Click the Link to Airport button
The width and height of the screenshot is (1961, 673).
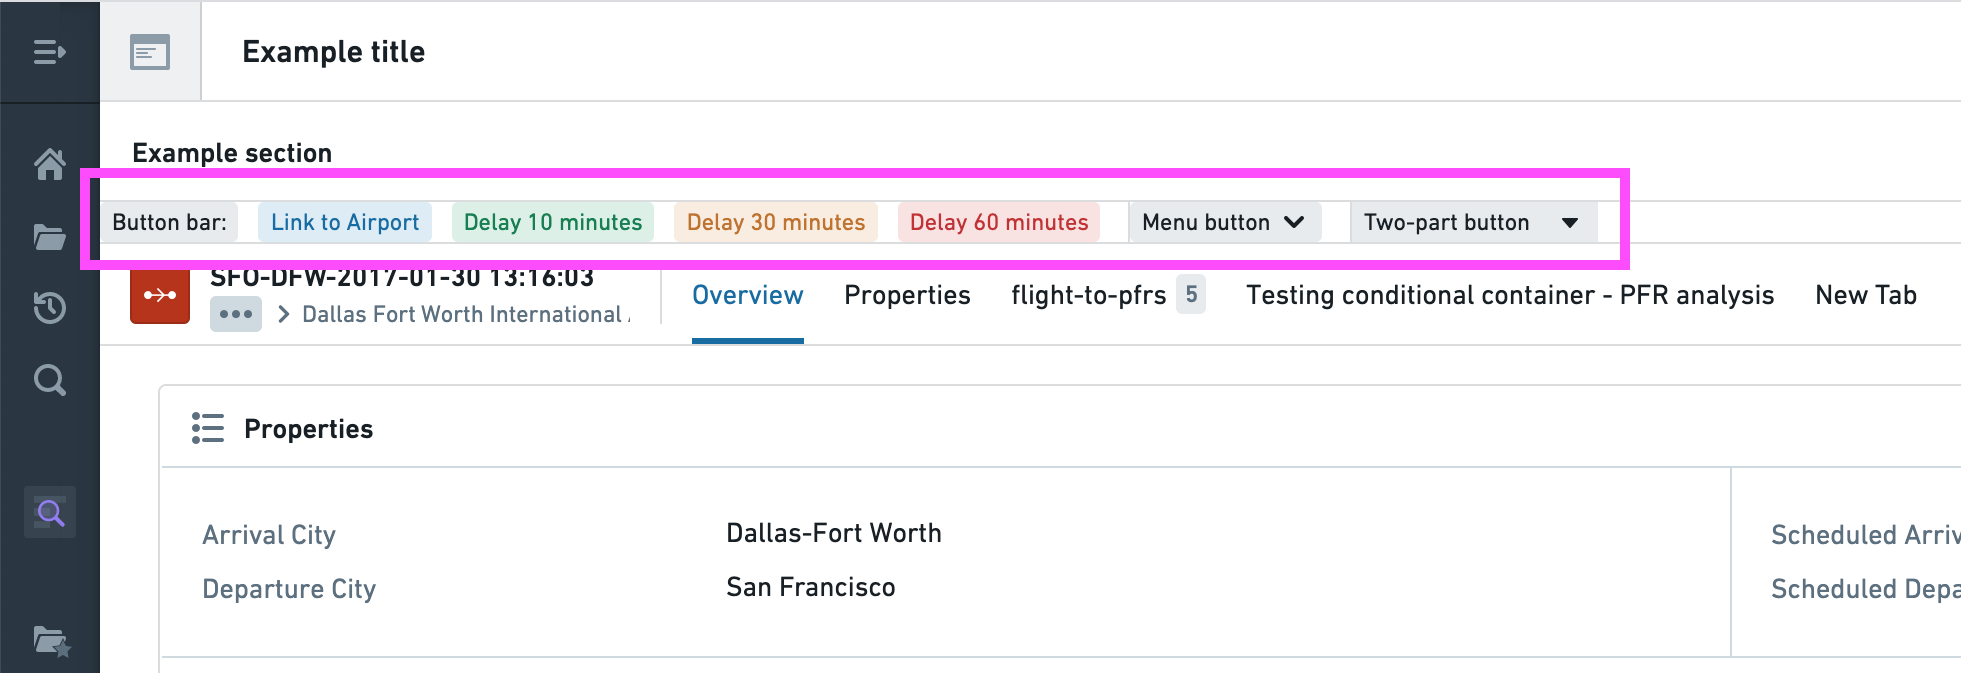tap(345, 222)
